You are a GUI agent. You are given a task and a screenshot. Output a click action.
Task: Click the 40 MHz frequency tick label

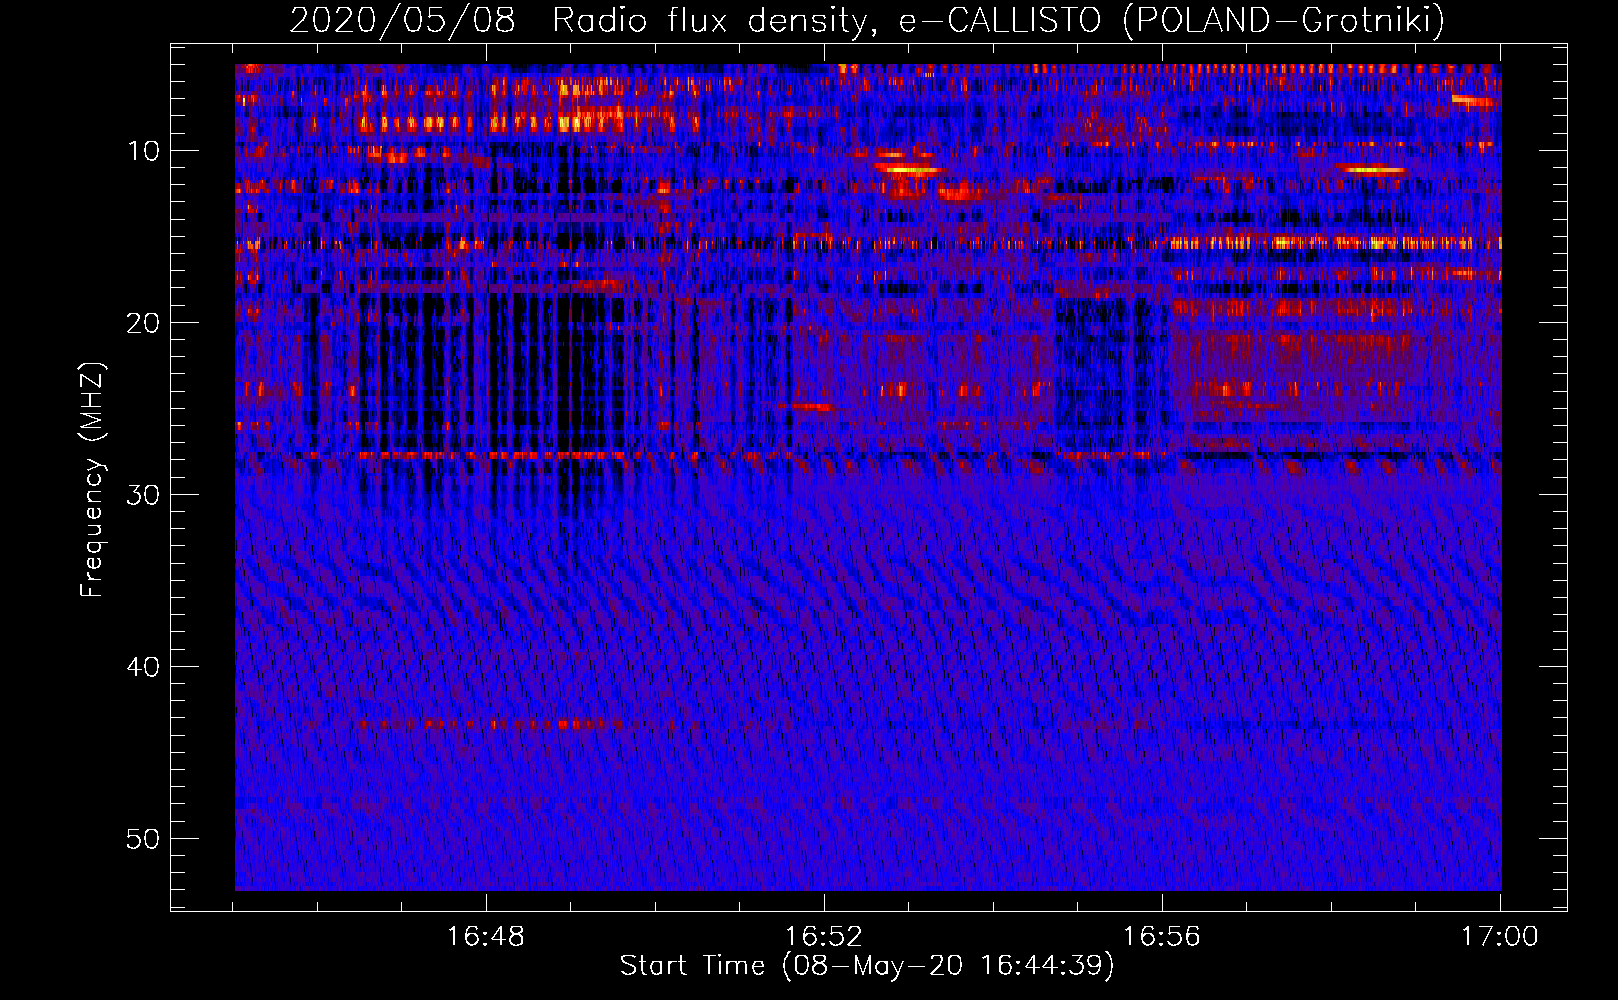click(144, 667)
